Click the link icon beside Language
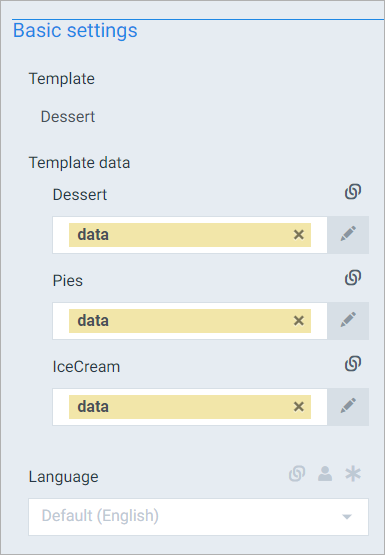 (297, 474)
